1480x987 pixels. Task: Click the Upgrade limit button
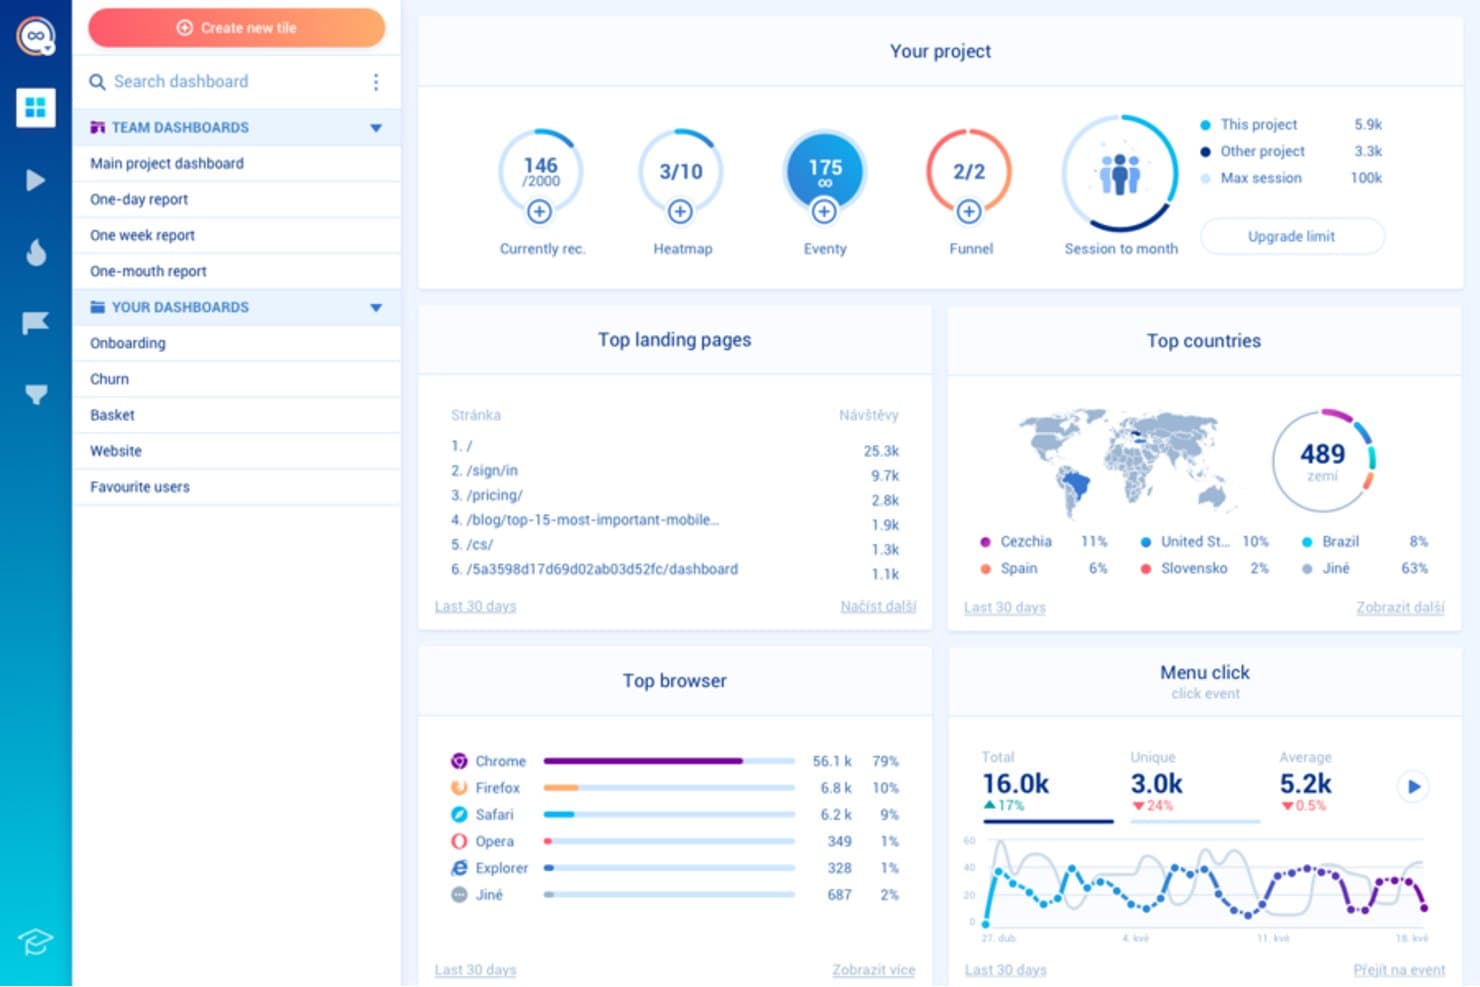tap(1292, 236)
